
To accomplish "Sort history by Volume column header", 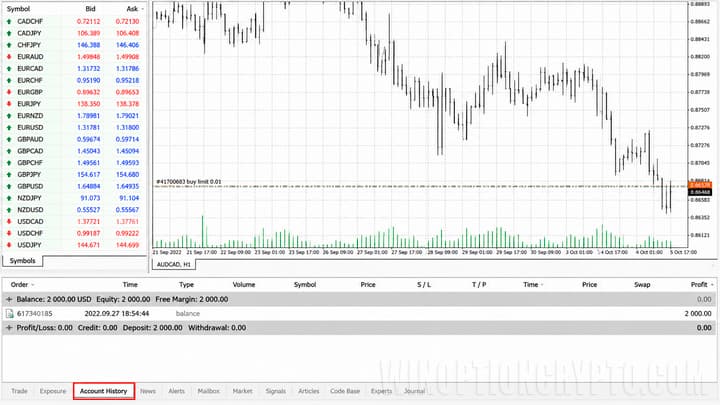I will pyautogui.click(x=244, y=285).
